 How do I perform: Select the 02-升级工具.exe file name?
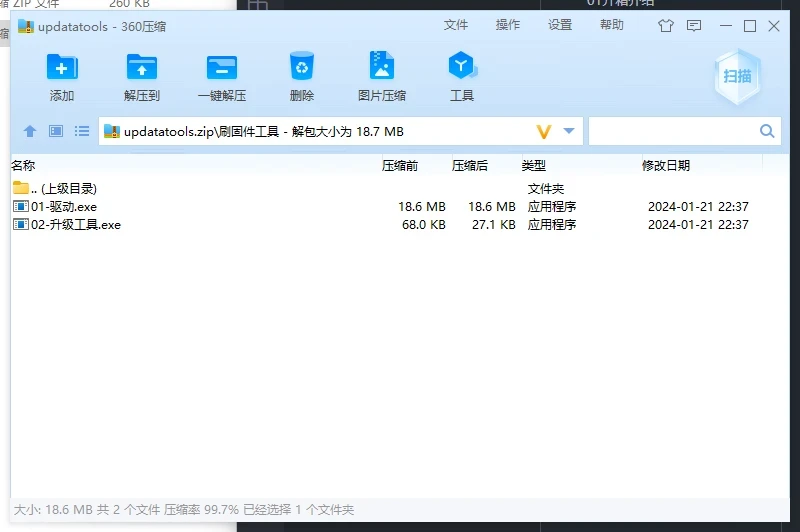pyautogui.click(x=76, y=224)
